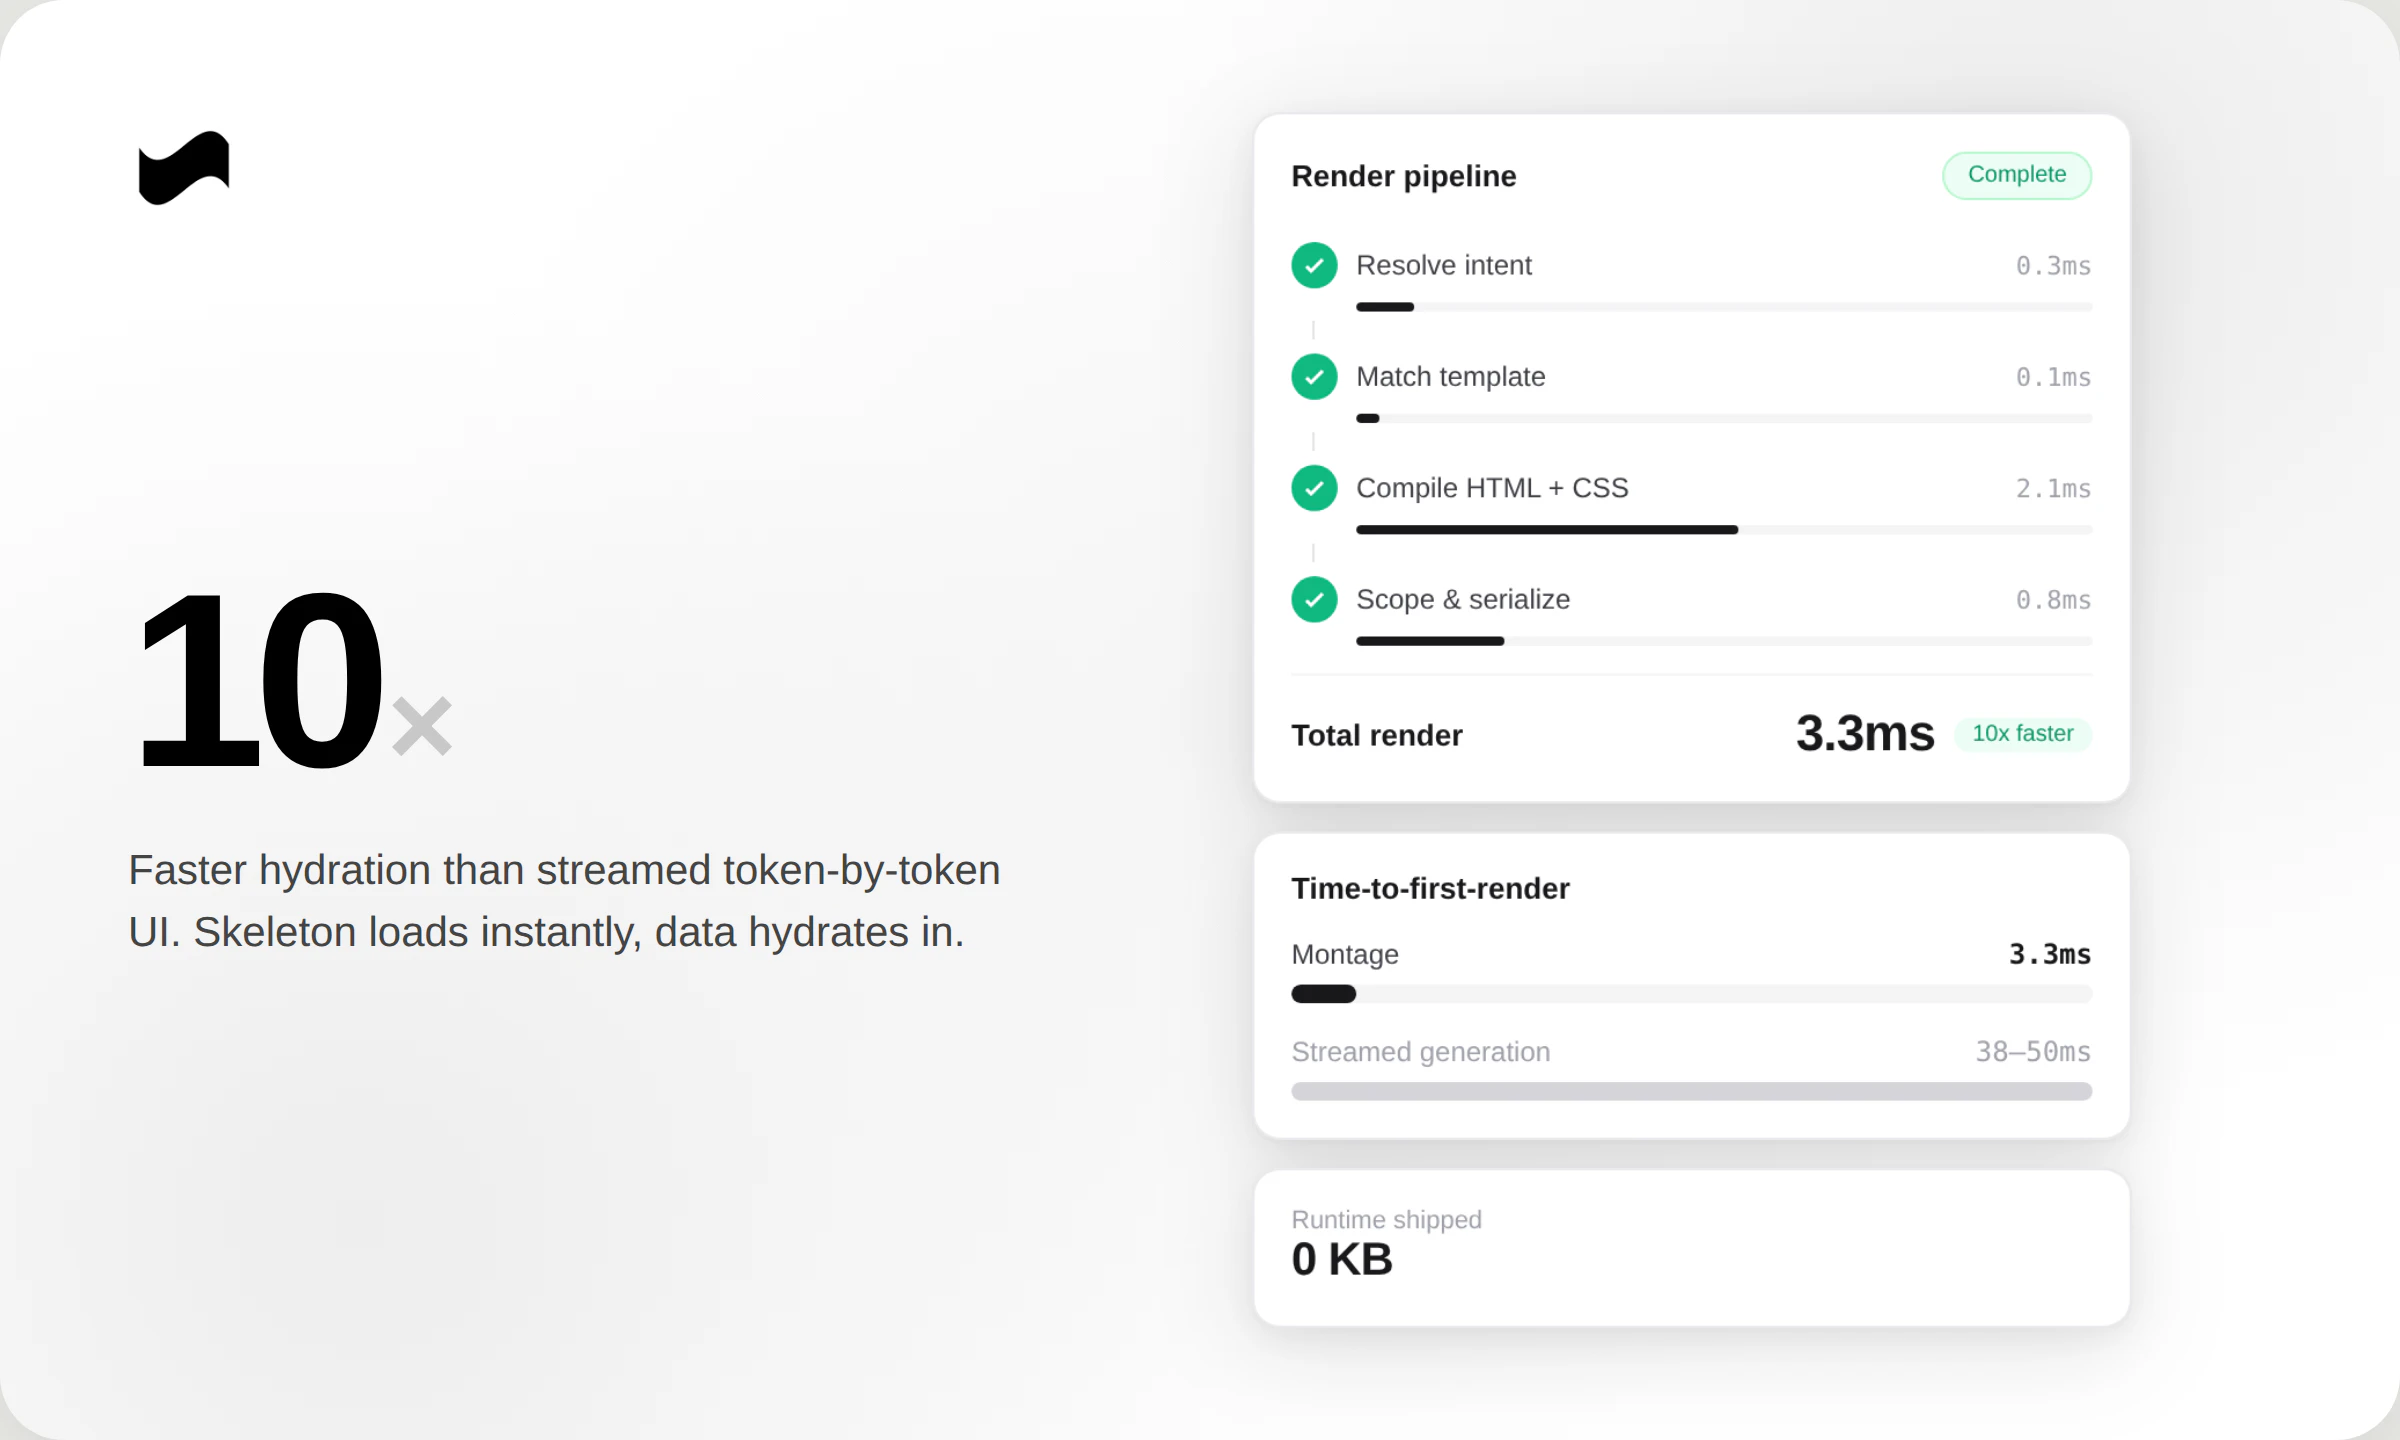Click the black wave logo

coord(184,168)
